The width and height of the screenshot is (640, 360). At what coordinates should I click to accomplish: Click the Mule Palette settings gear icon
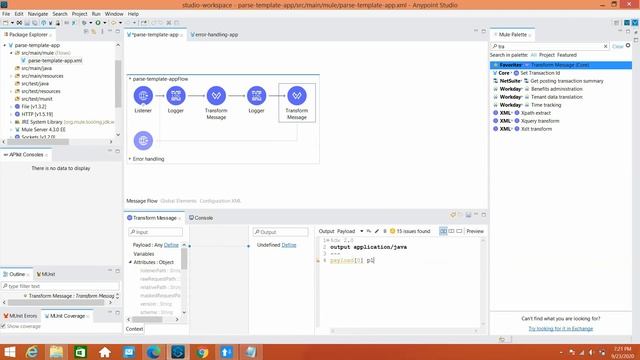point(628,46)
